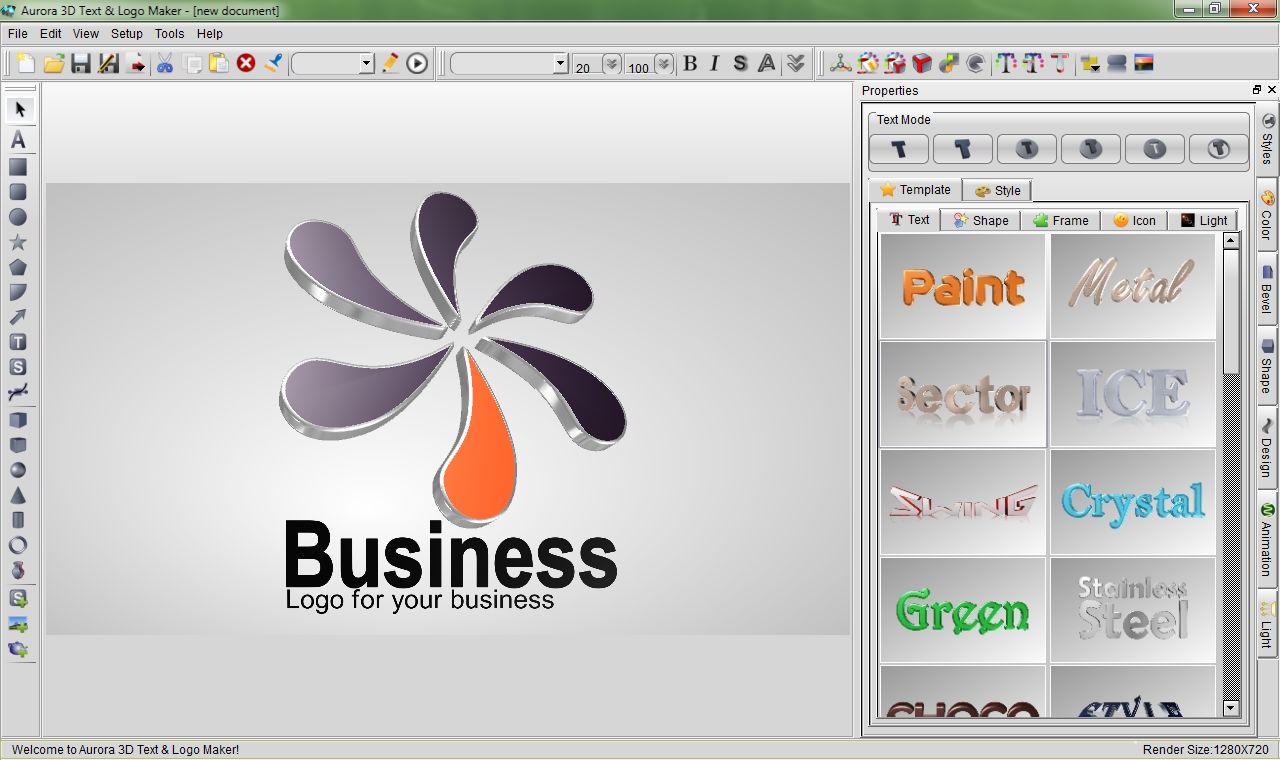
Task: Pick the star shape tool
Action: click(x=18, y=242)
